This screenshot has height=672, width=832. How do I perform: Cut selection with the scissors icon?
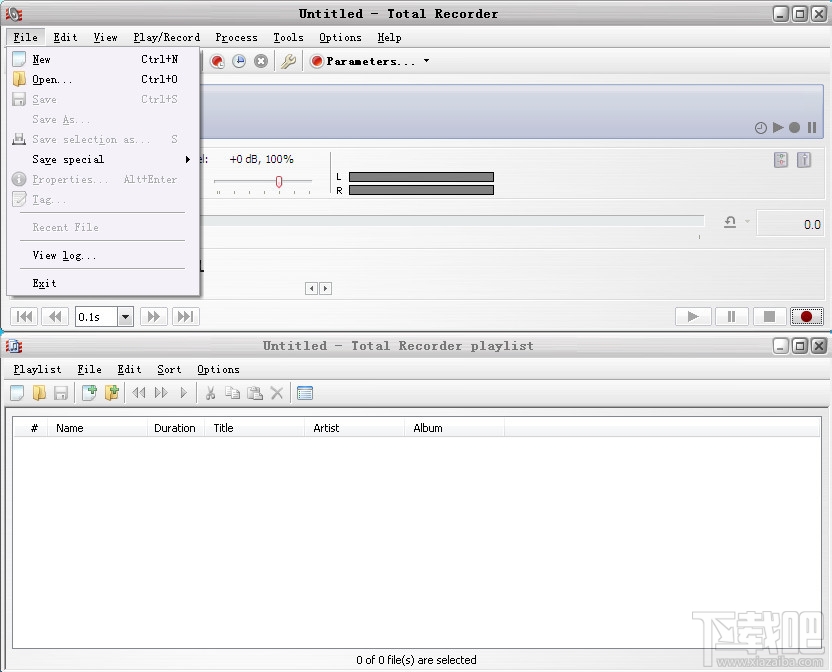212,392
